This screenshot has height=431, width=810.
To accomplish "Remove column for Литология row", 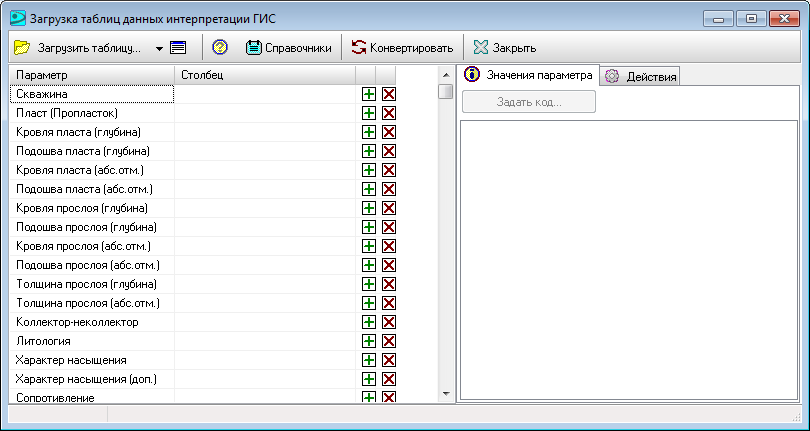I will click(x=389, y=341).
